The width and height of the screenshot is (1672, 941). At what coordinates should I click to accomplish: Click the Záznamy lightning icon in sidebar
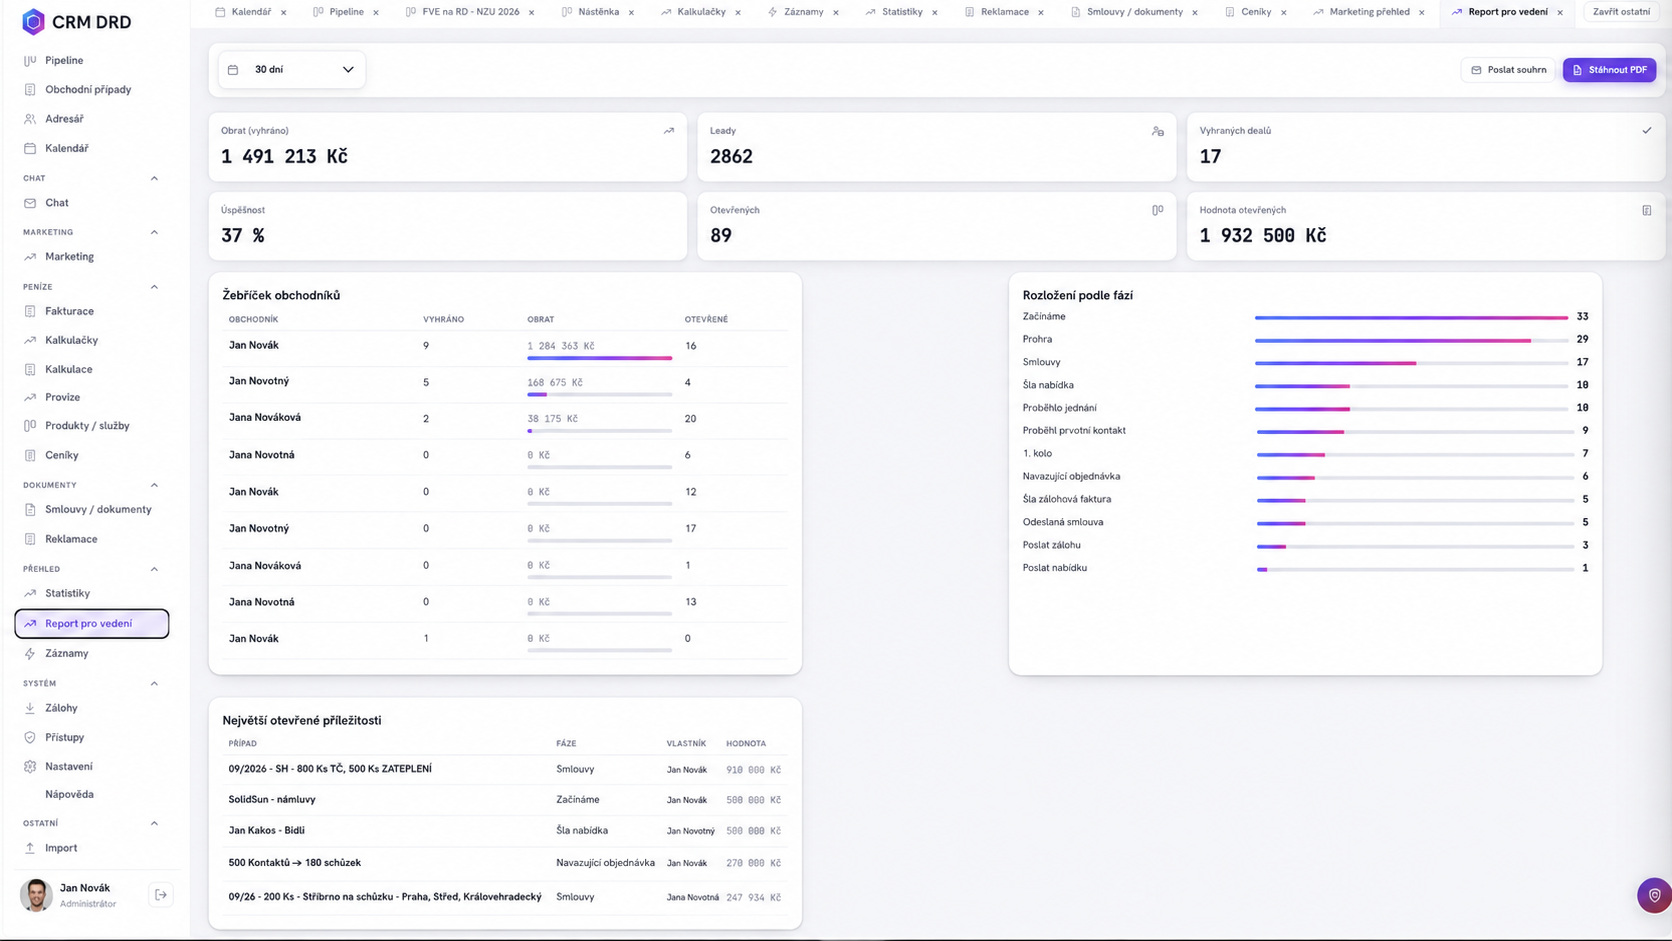[30, 653]
